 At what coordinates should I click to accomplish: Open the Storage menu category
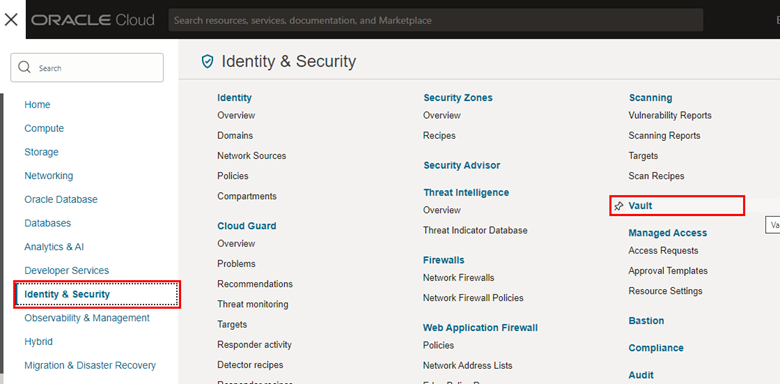click(x=41, y=152)
